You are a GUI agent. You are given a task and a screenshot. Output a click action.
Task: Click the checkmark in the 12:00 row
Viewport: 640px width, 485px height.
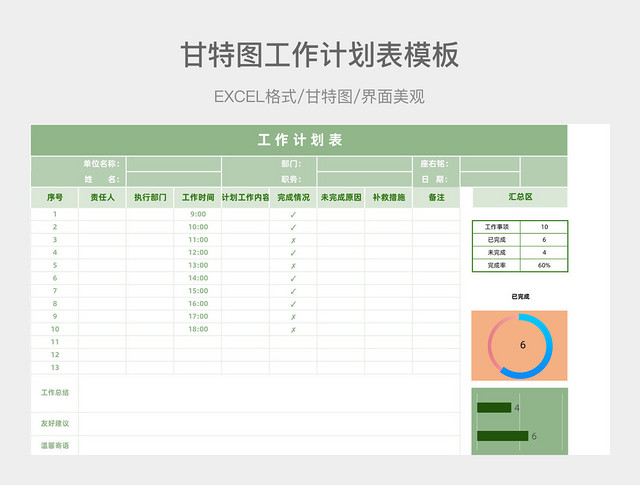pyautogui.click(x=293, y=253)
